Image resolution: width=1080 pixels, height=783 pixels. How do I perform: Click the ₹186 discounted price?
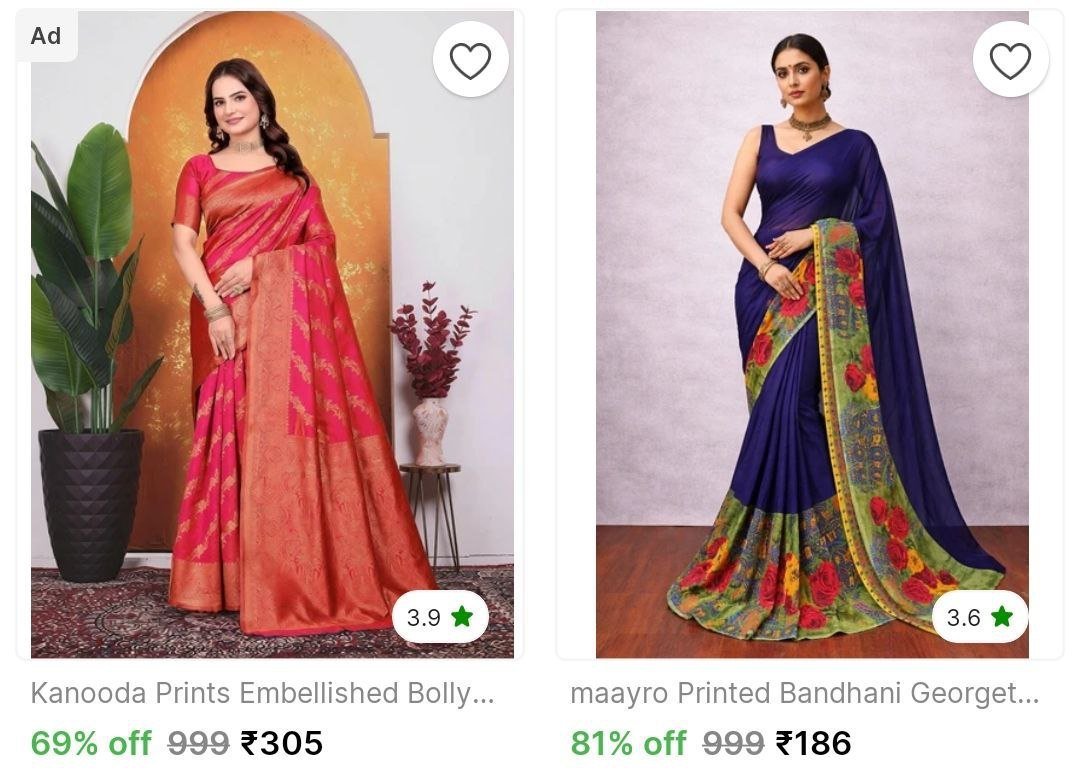click(x=813, y=743)
